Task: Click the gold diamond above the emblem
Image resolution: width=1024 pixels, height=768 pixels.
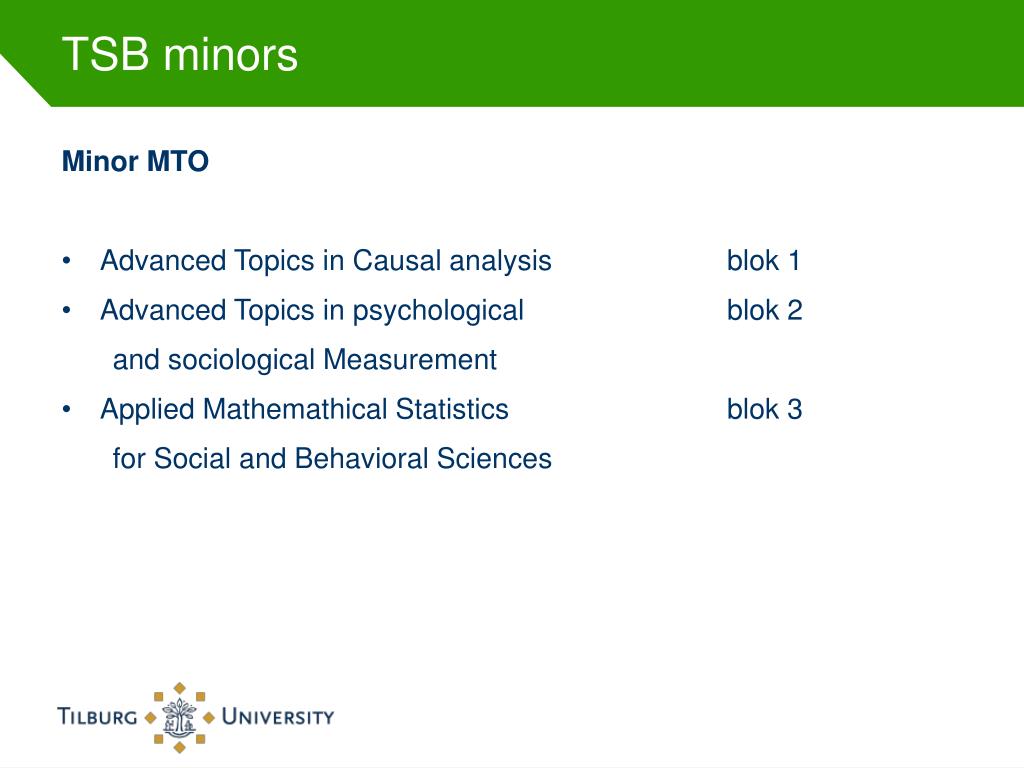Action: click(180, 688)
